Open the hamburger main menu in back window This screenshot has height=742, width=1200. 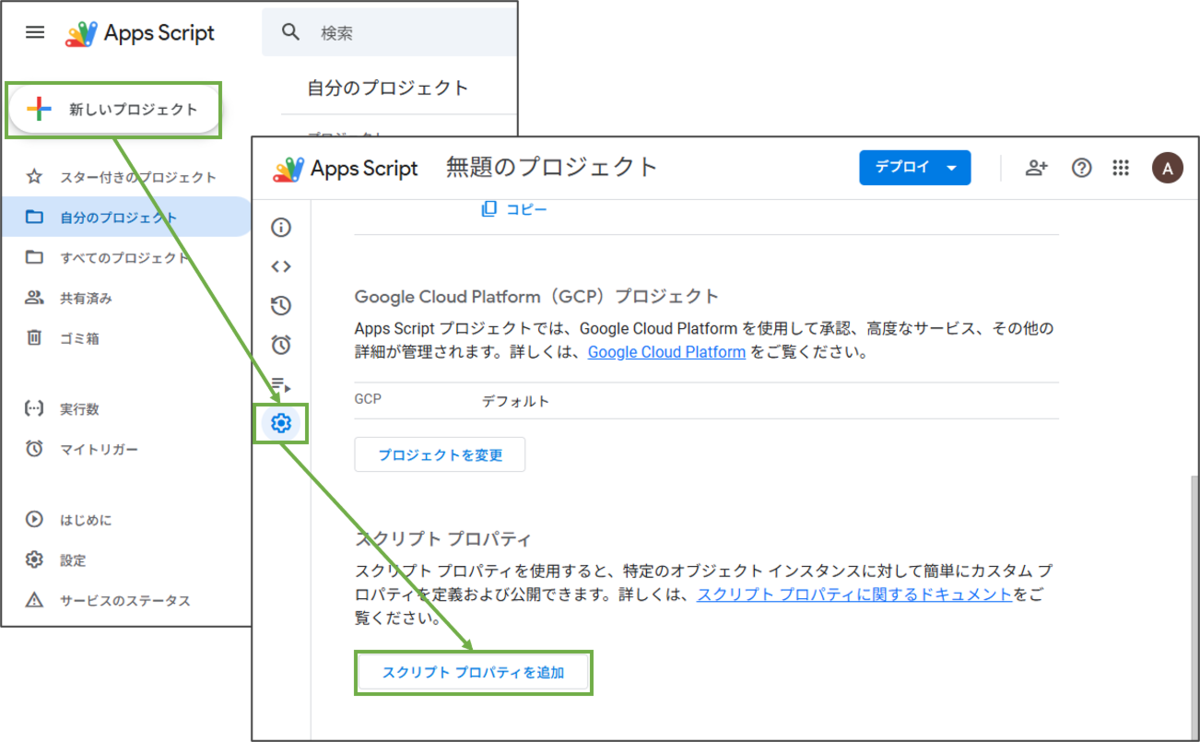pyautogui.click(x=35, y=32)
